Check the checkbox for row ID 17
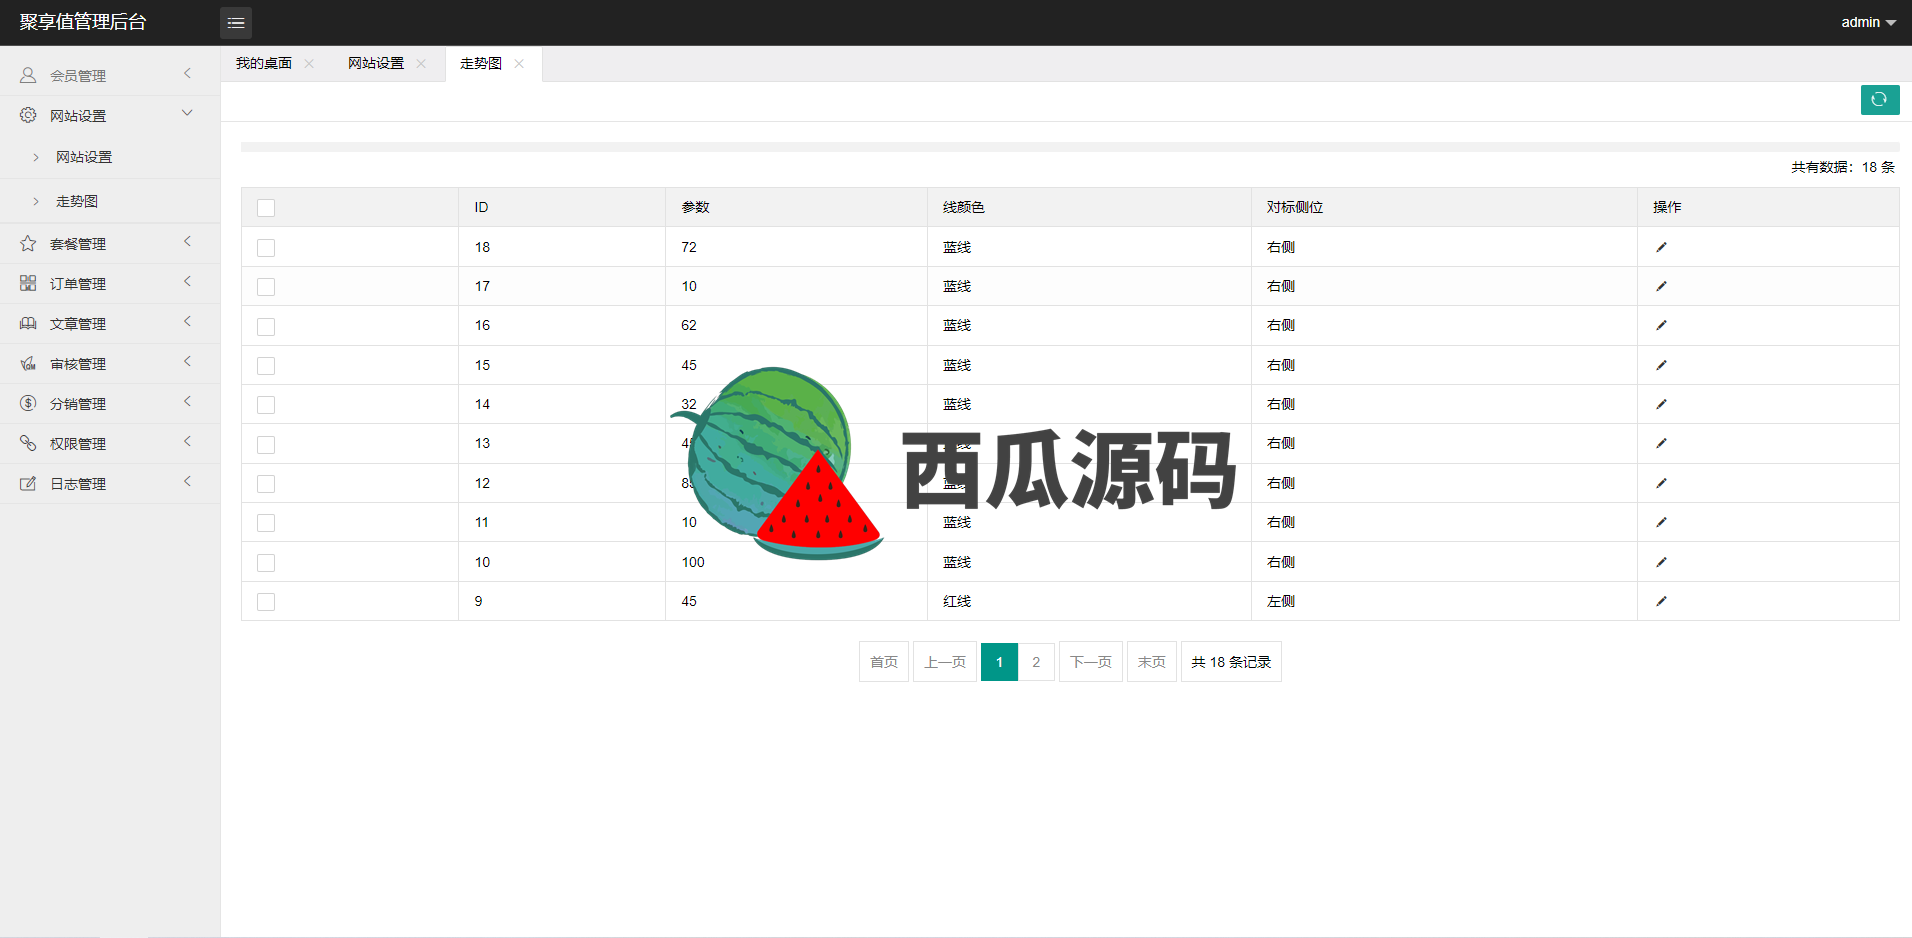 [x=266, y=287]
